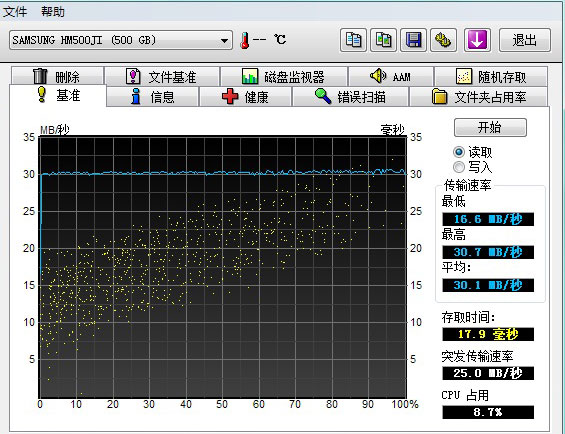The width and height of the screenshot is (565, 434).
Task: Open the 文件 menu
Action: (15, 12)
